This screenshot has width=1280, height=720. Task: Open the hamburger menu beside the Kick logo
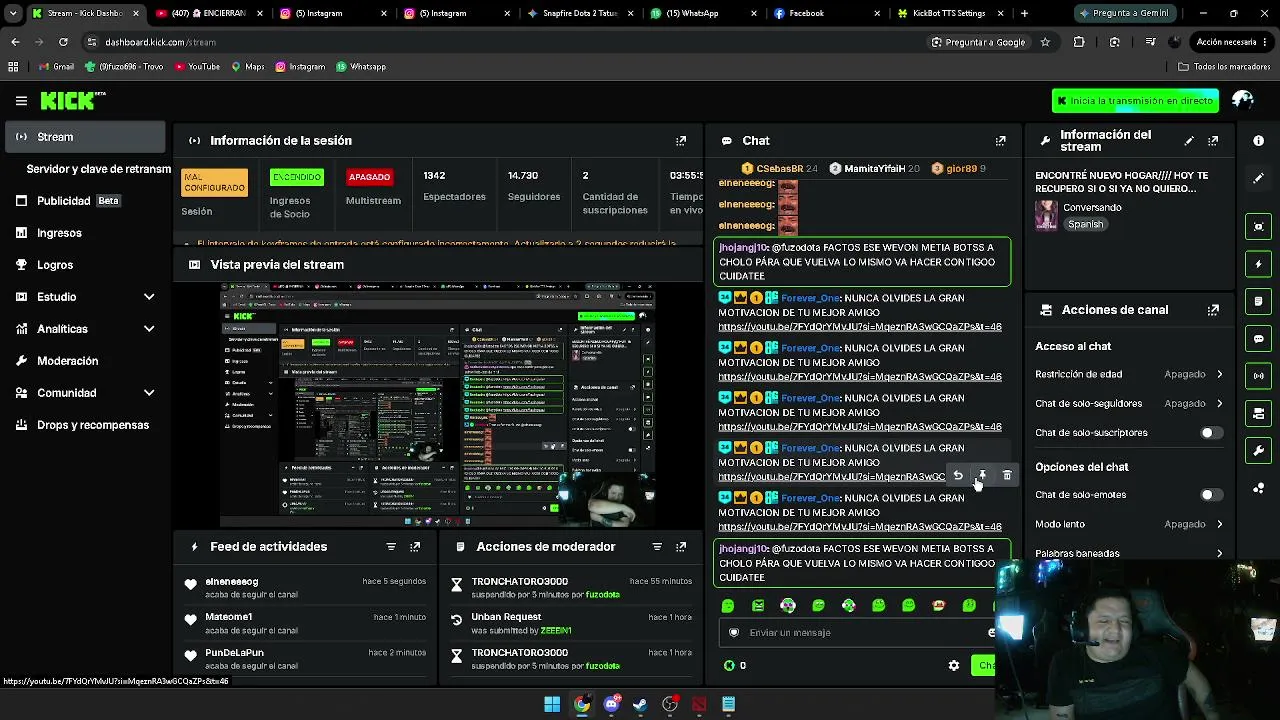(x=21, y=100)
